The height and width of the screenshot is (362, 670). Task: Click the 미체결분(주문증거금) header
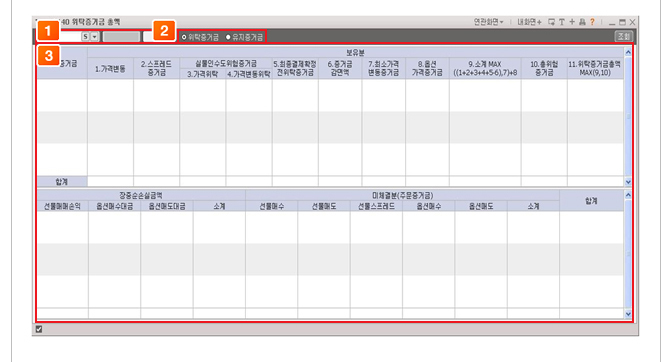point(403,195)
